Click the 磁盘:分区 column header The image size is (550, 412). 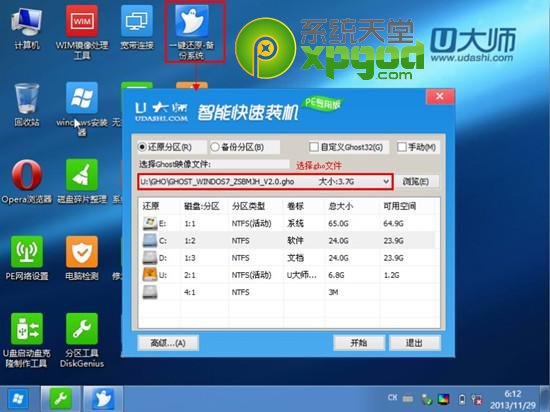tap(202, 206)
